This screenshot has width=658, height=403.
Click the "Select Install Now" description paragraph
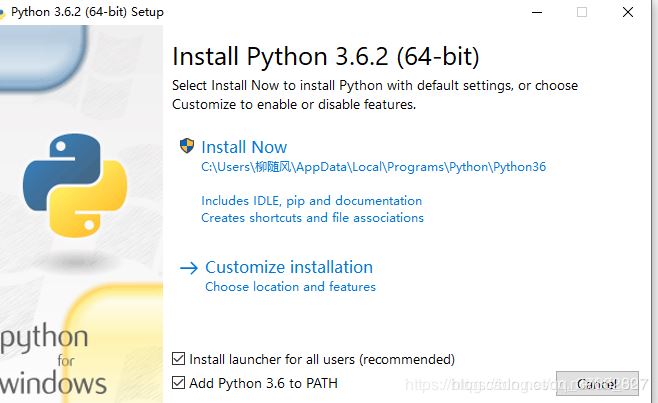tap(374, 95)
